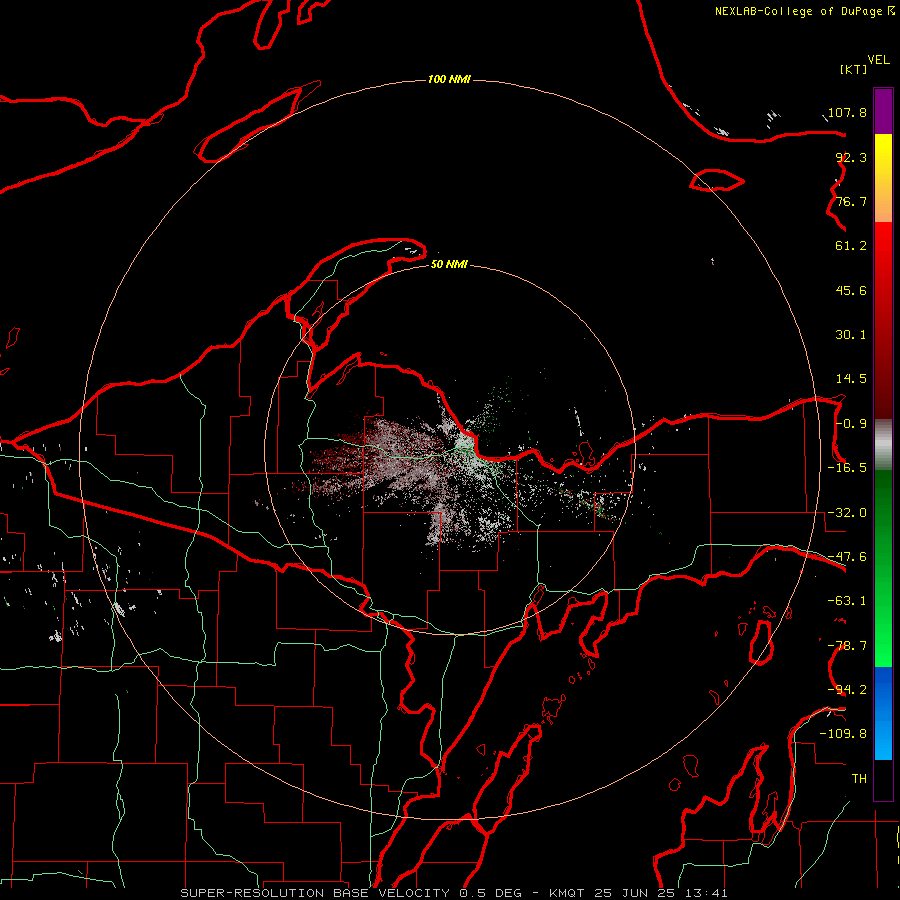The width and height of the screenshot is (900, 900).
Task: Click the TH legend label
Action: tap(859, 779)
